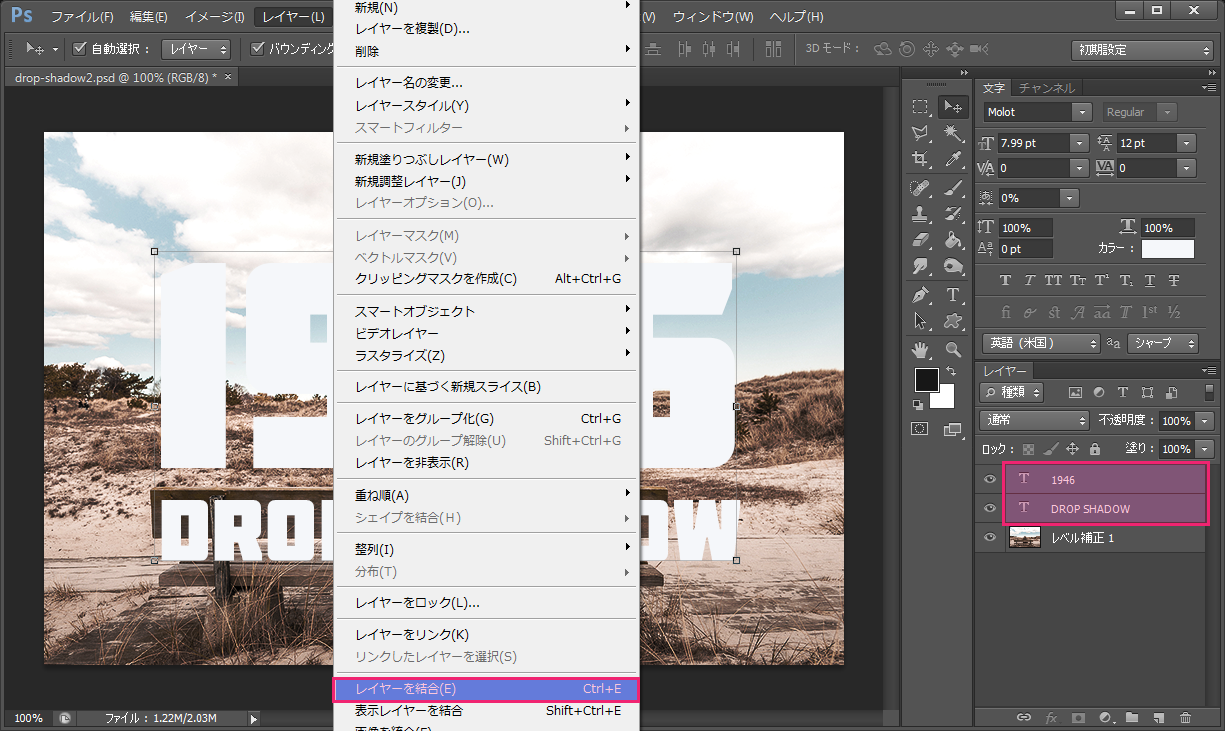
Task: Toggle visibility of DROP SHADOW layer
Action: pos(990,508)
